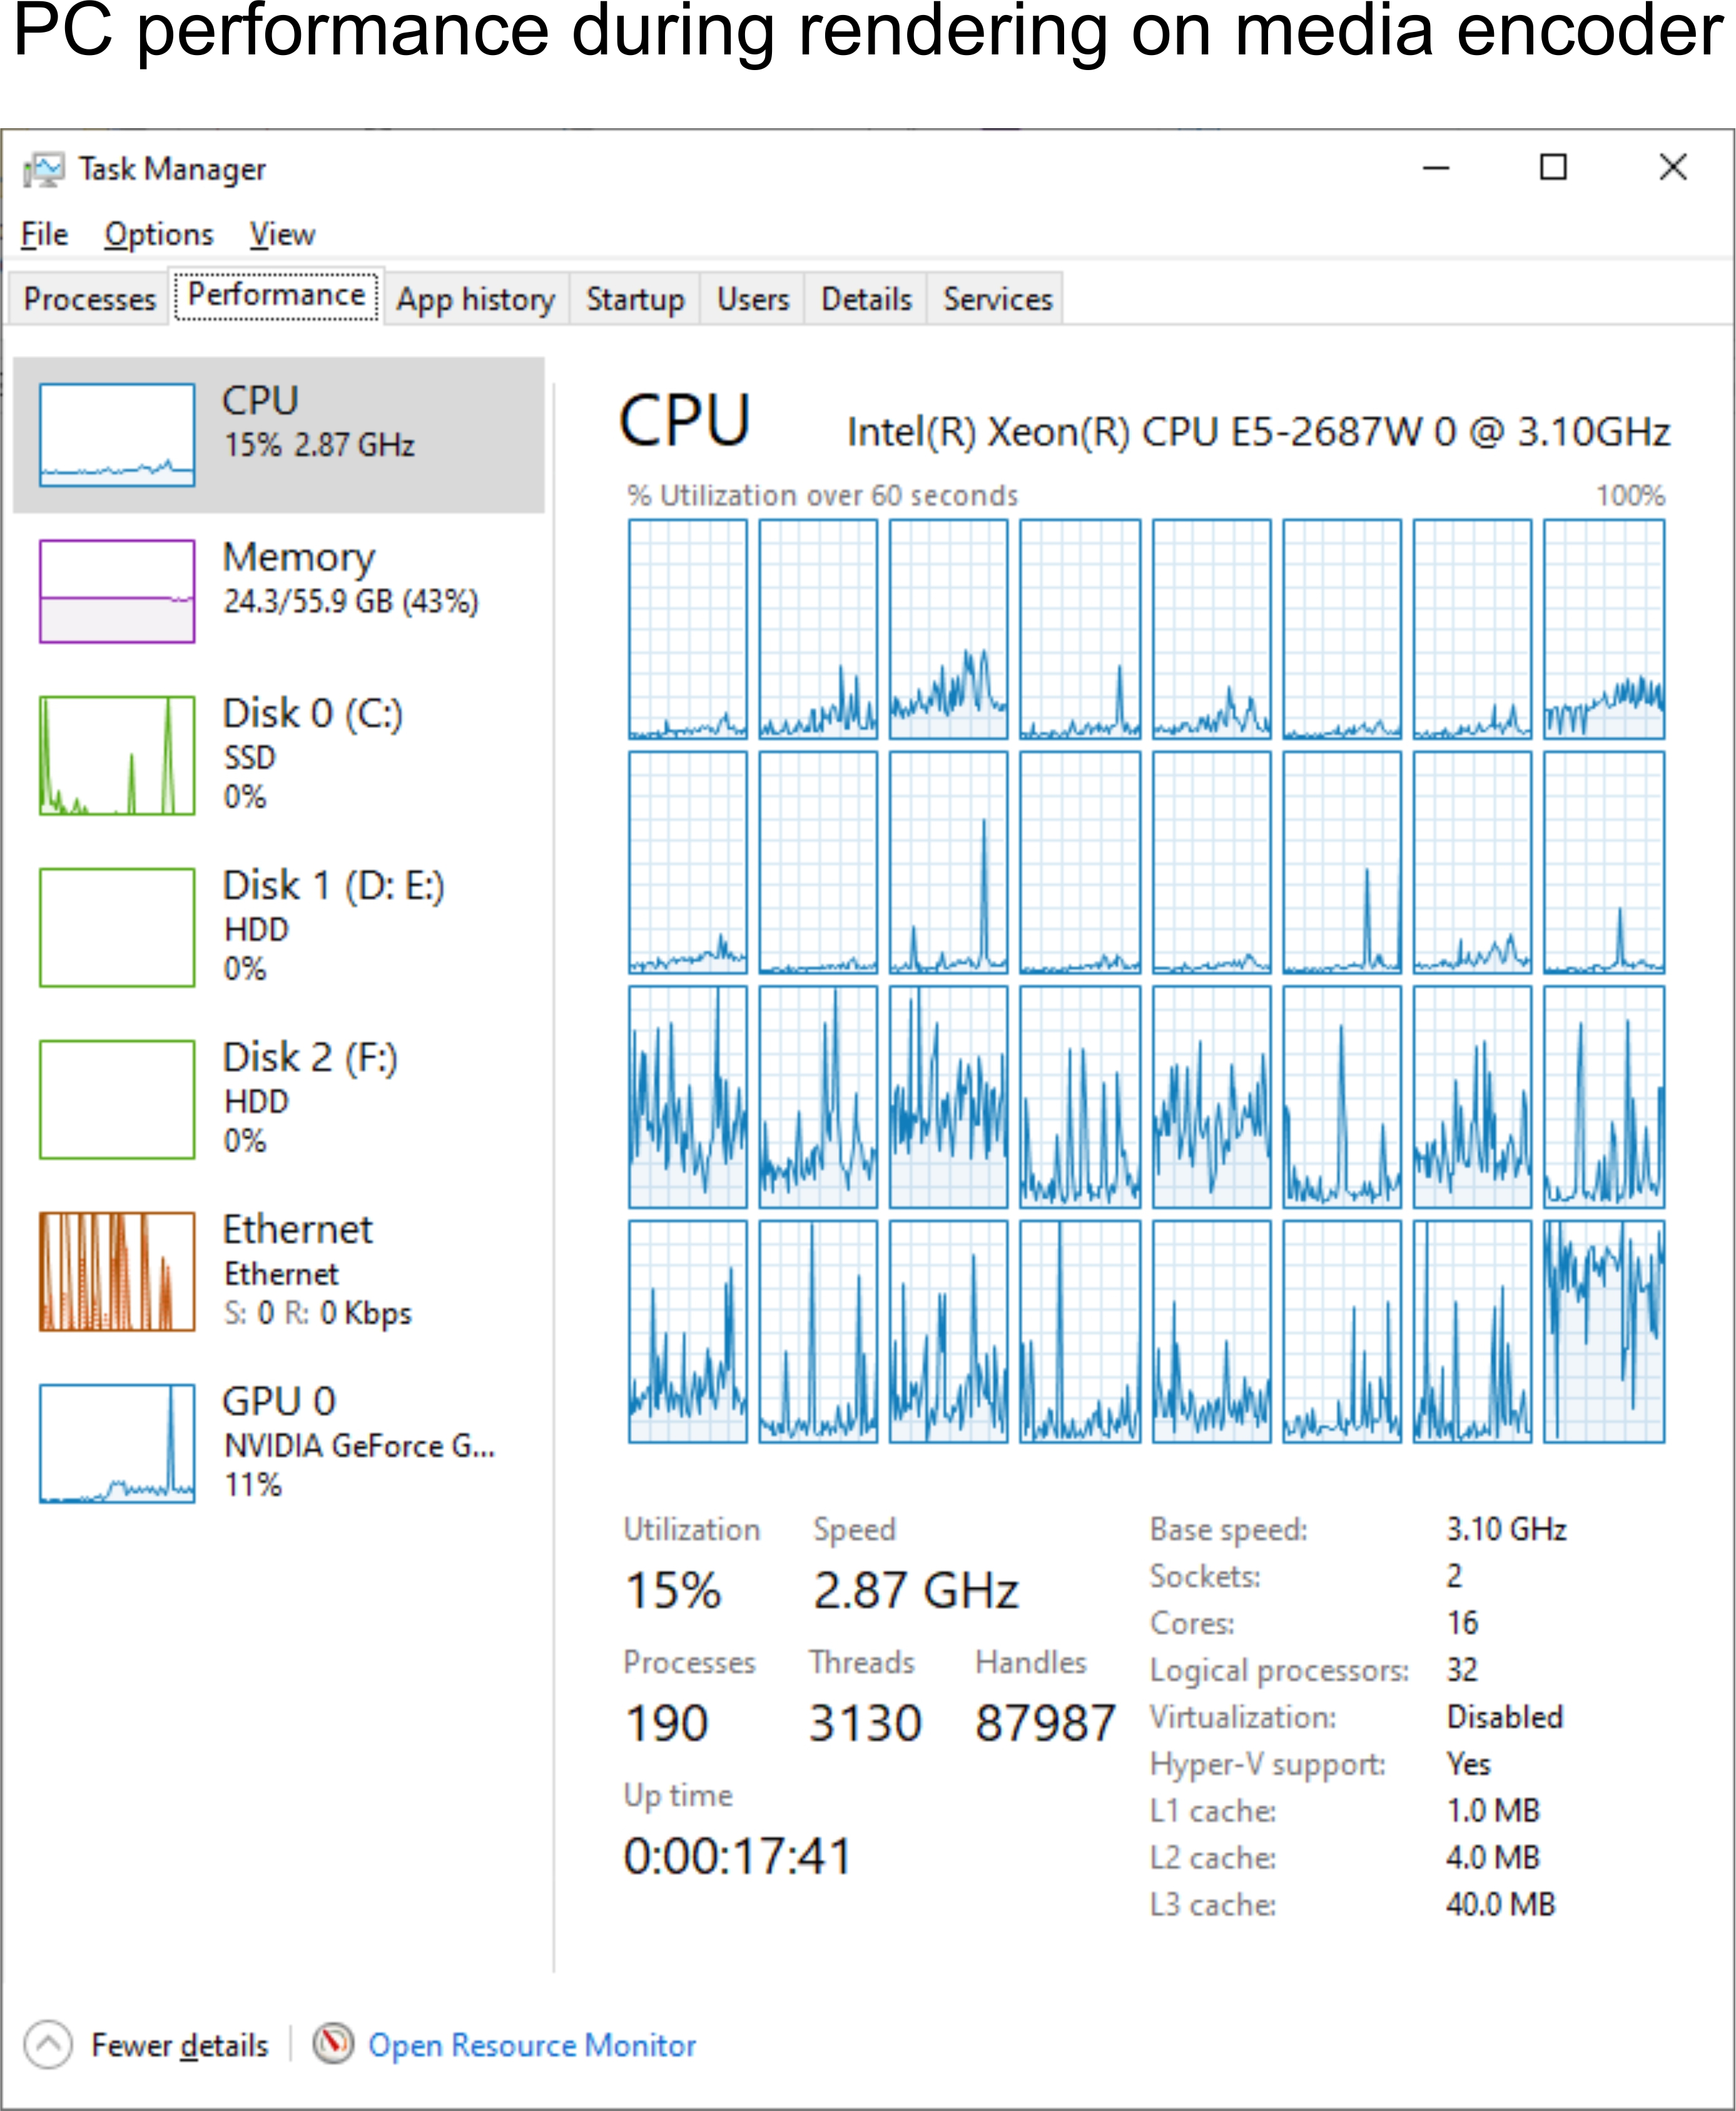
Task: Go to the Startup tab
Action: click(x=635, y=299)
